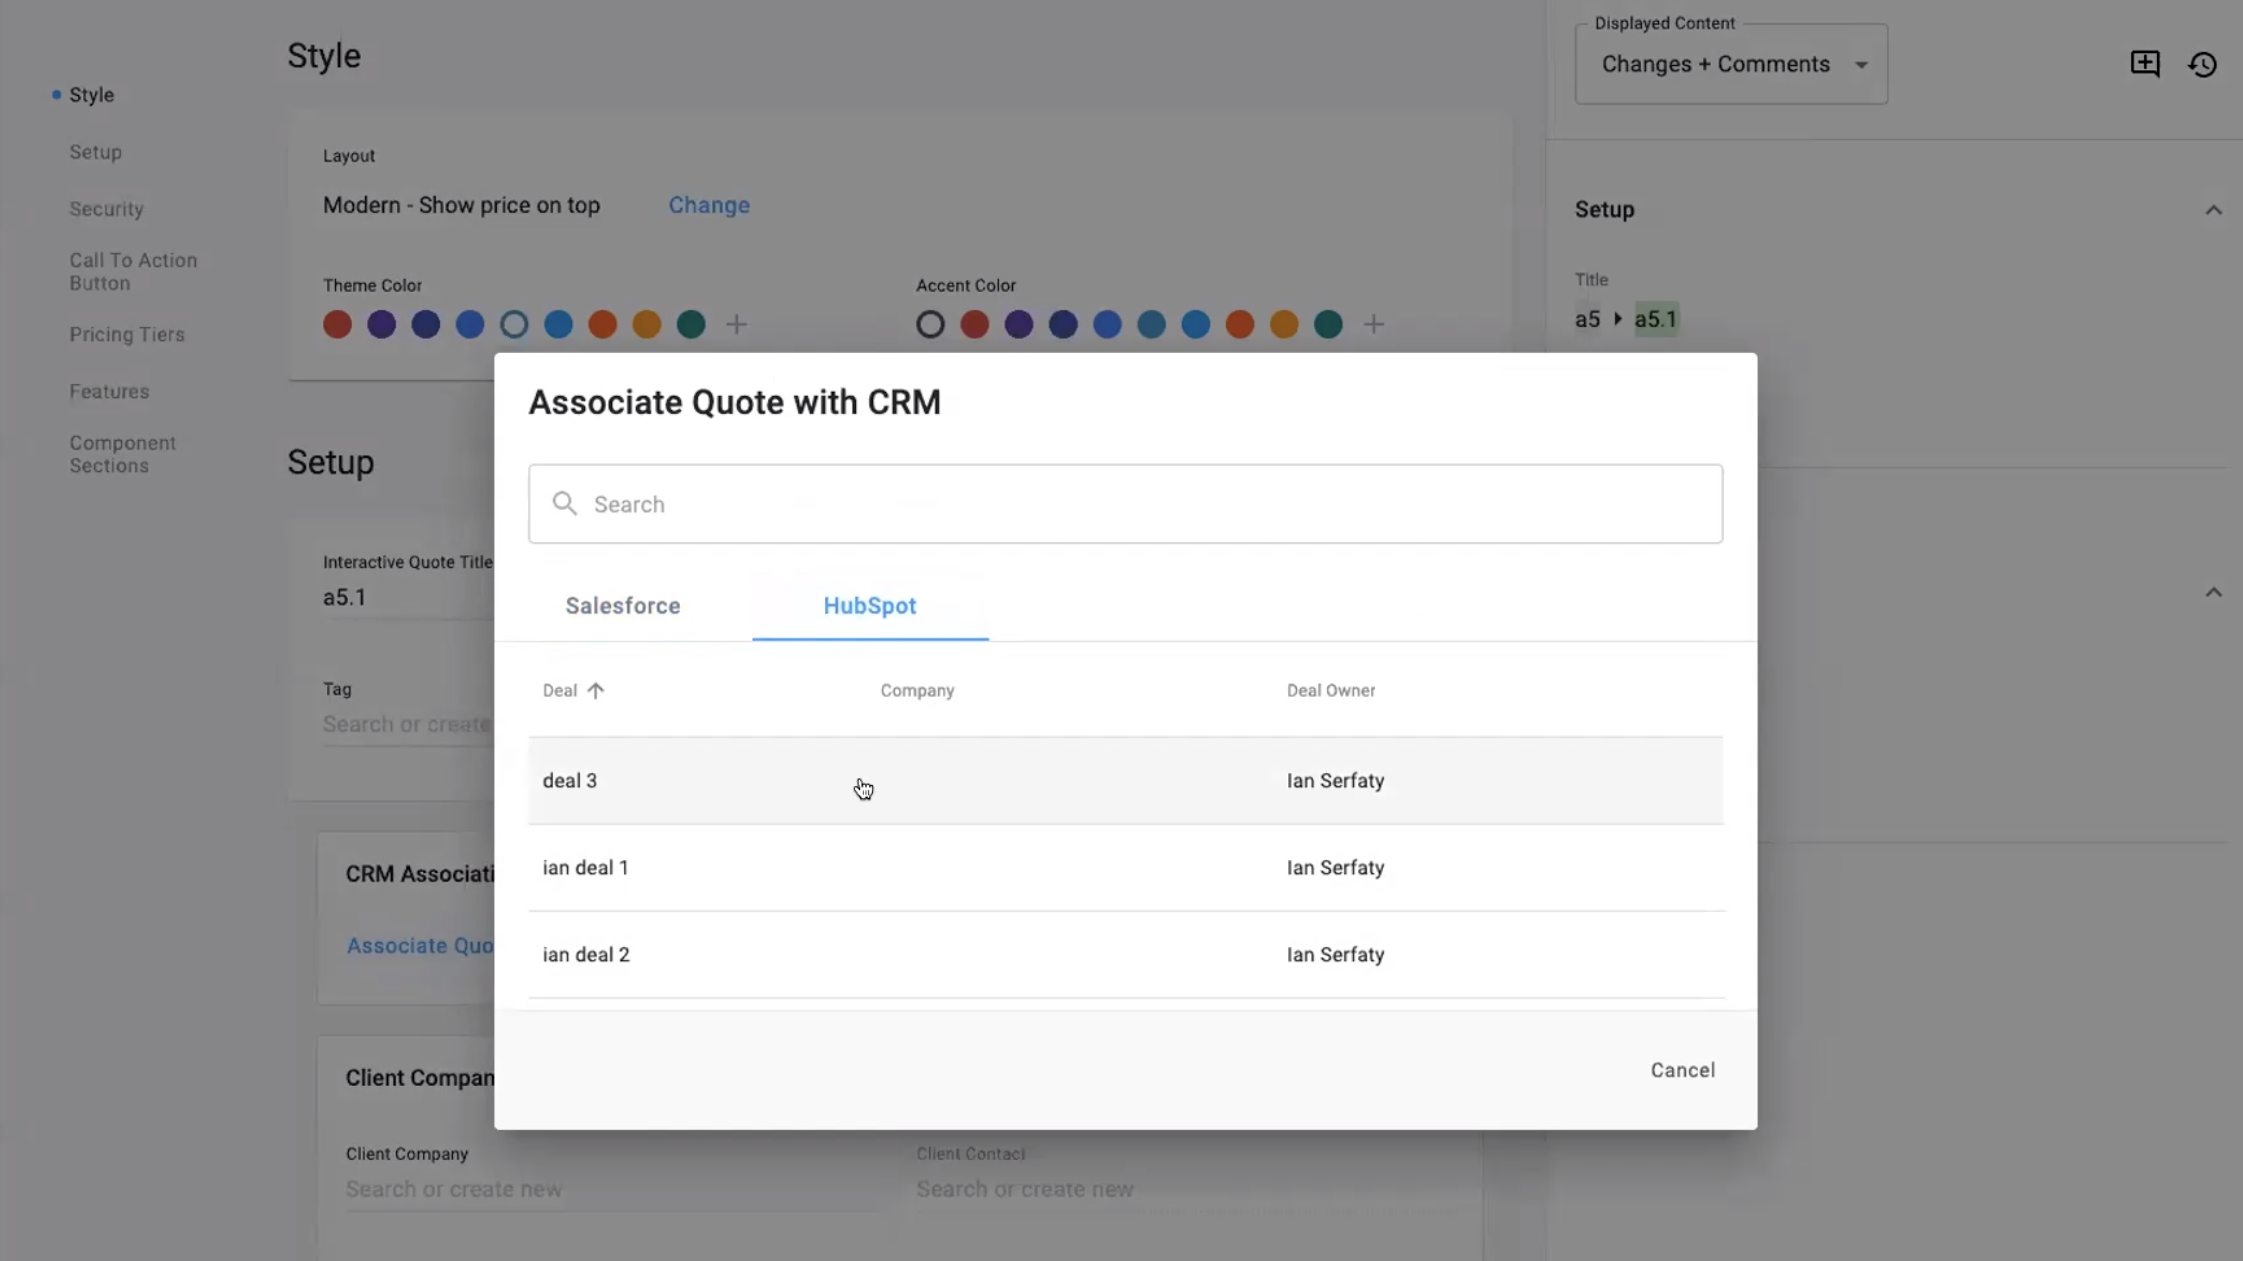Open Component Sections in the sidebar
The image size is (2243, 1261).
(x=122, y=454)
